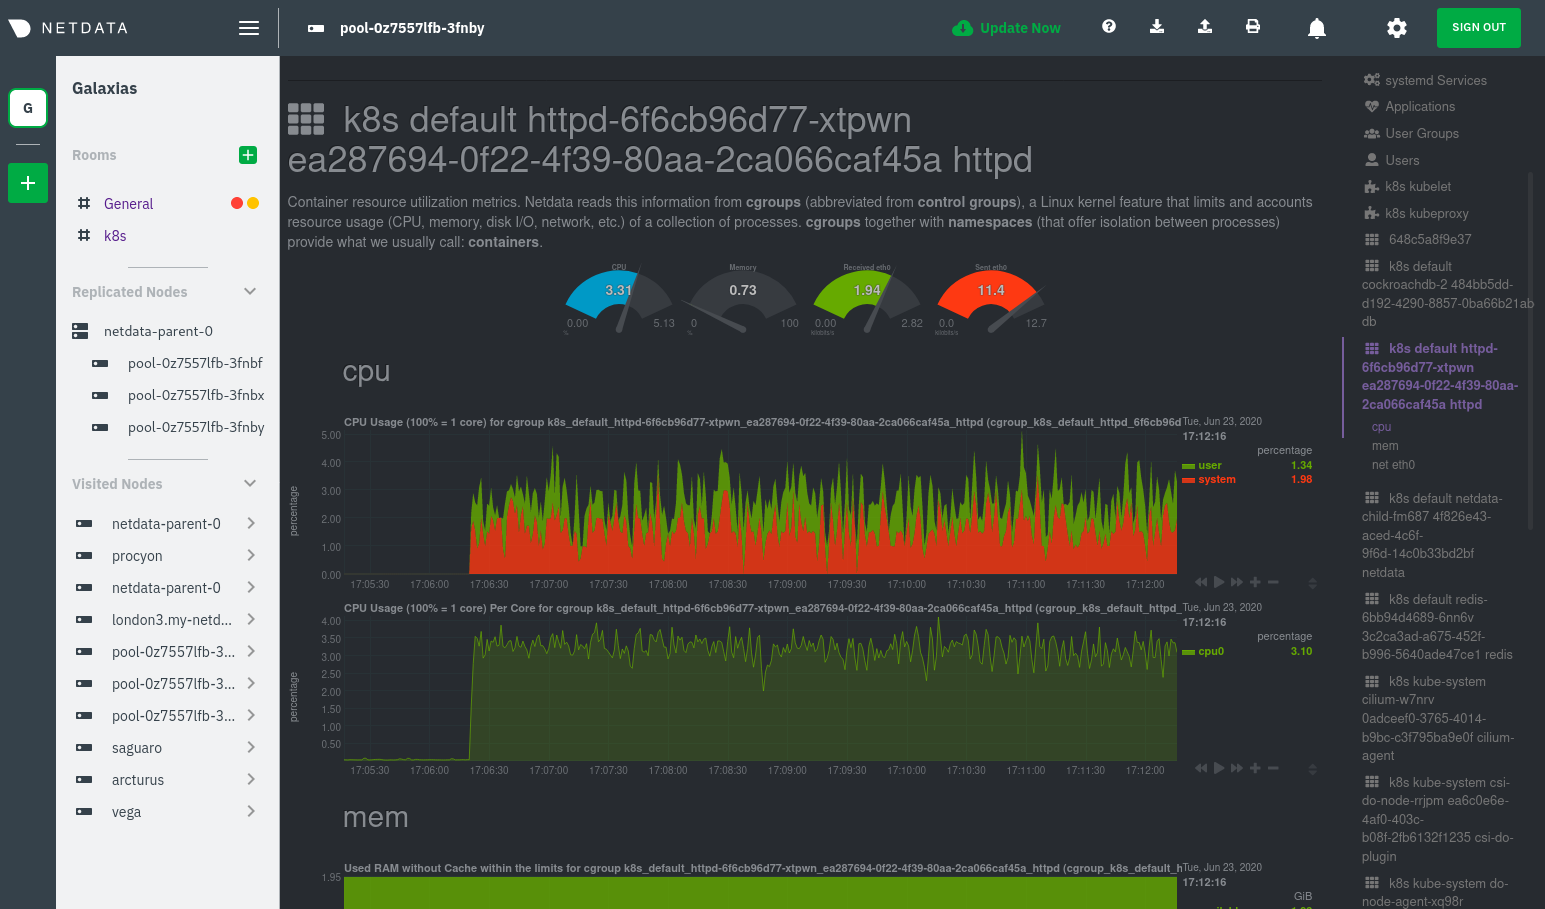The image size is (1545, 909).
Task: Click the Netdata logo
Action: [69, 28]
